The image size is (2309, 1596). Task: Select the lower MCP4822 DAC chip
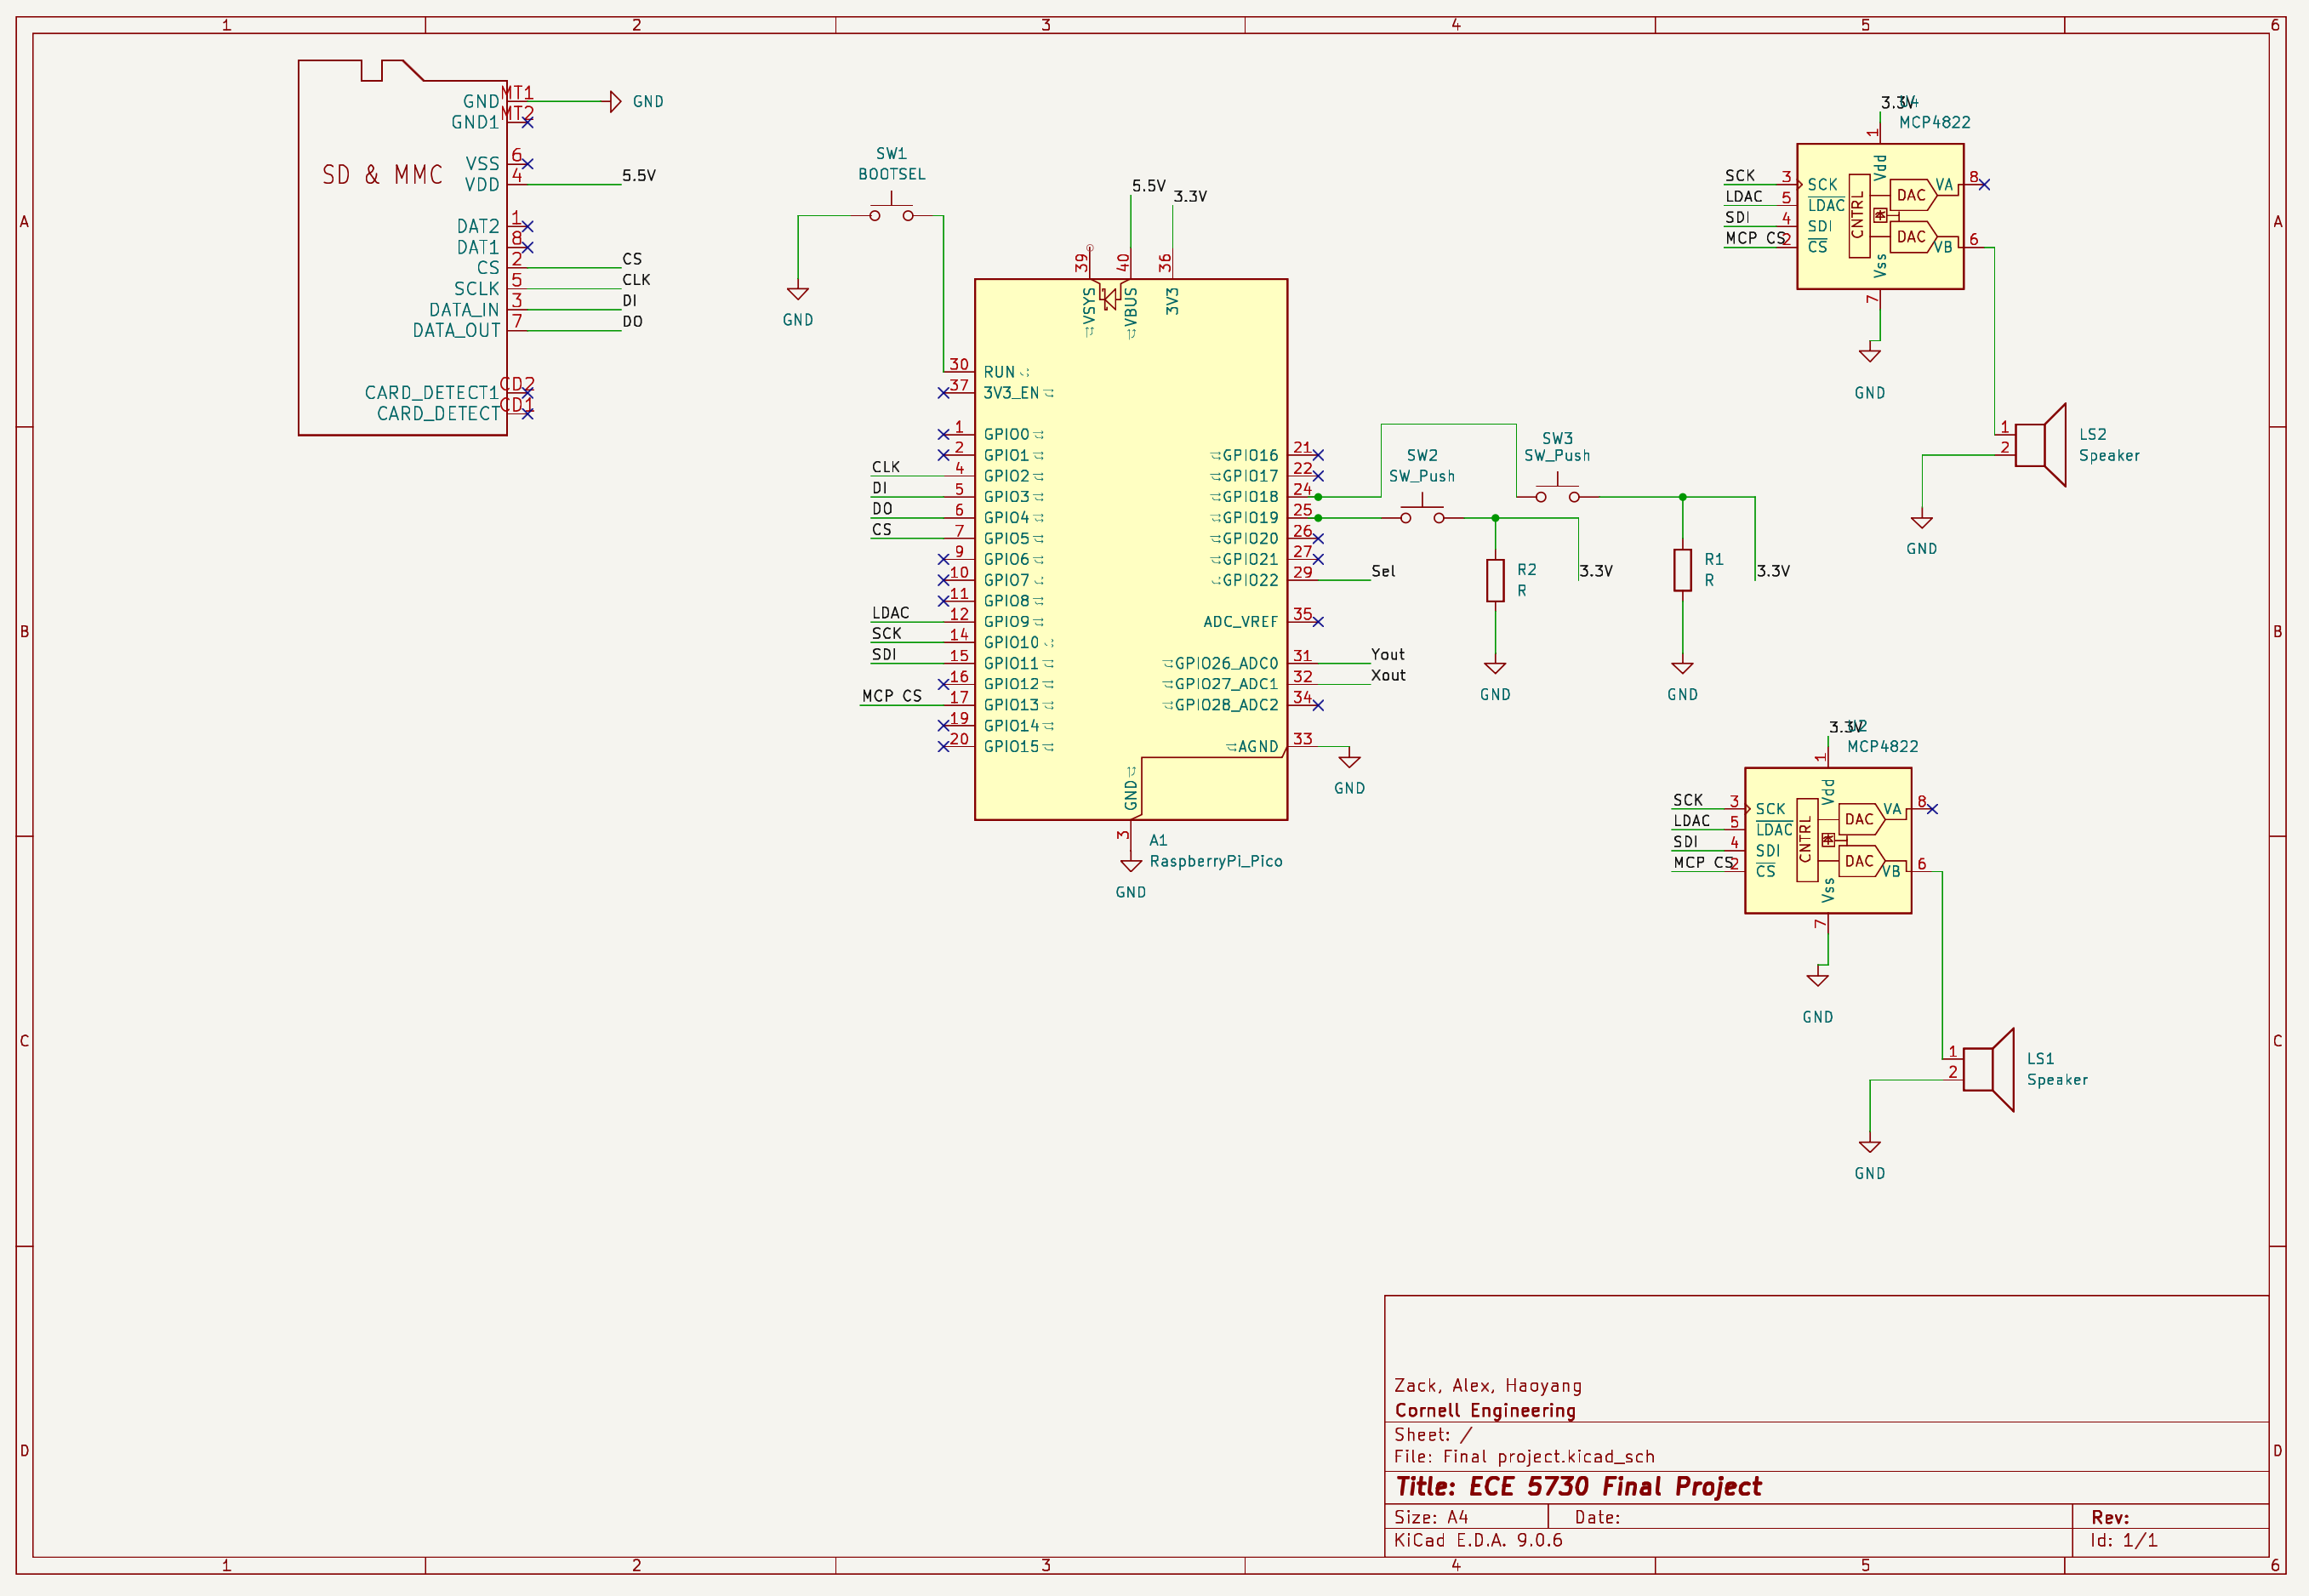click(1828, 840)
